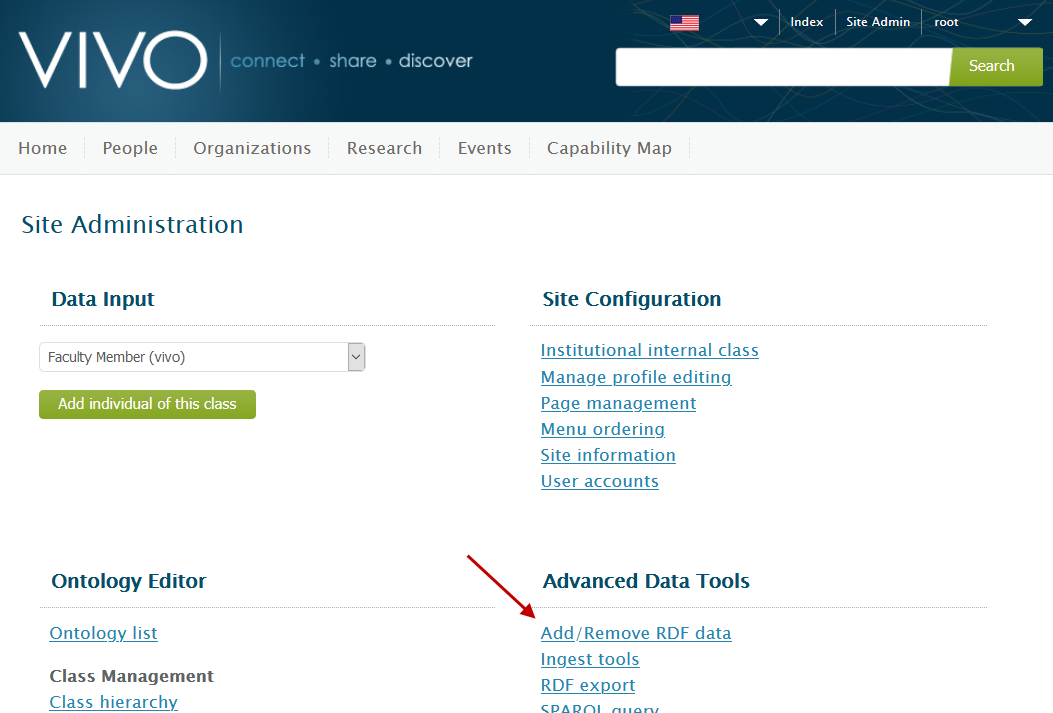Click the Site Administration heading
The width and height of the screenshot is (1053, 713).
tap(132, 224)
